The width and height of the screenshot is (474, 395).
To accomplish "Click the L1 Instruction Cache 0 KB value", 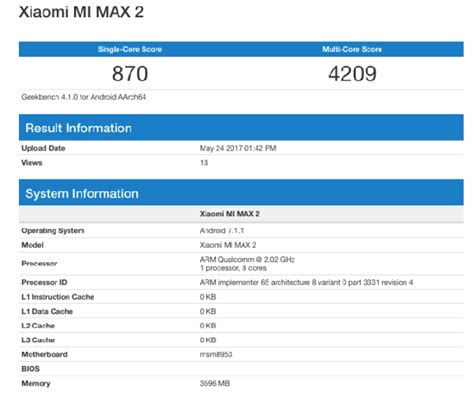I will 208,297.
